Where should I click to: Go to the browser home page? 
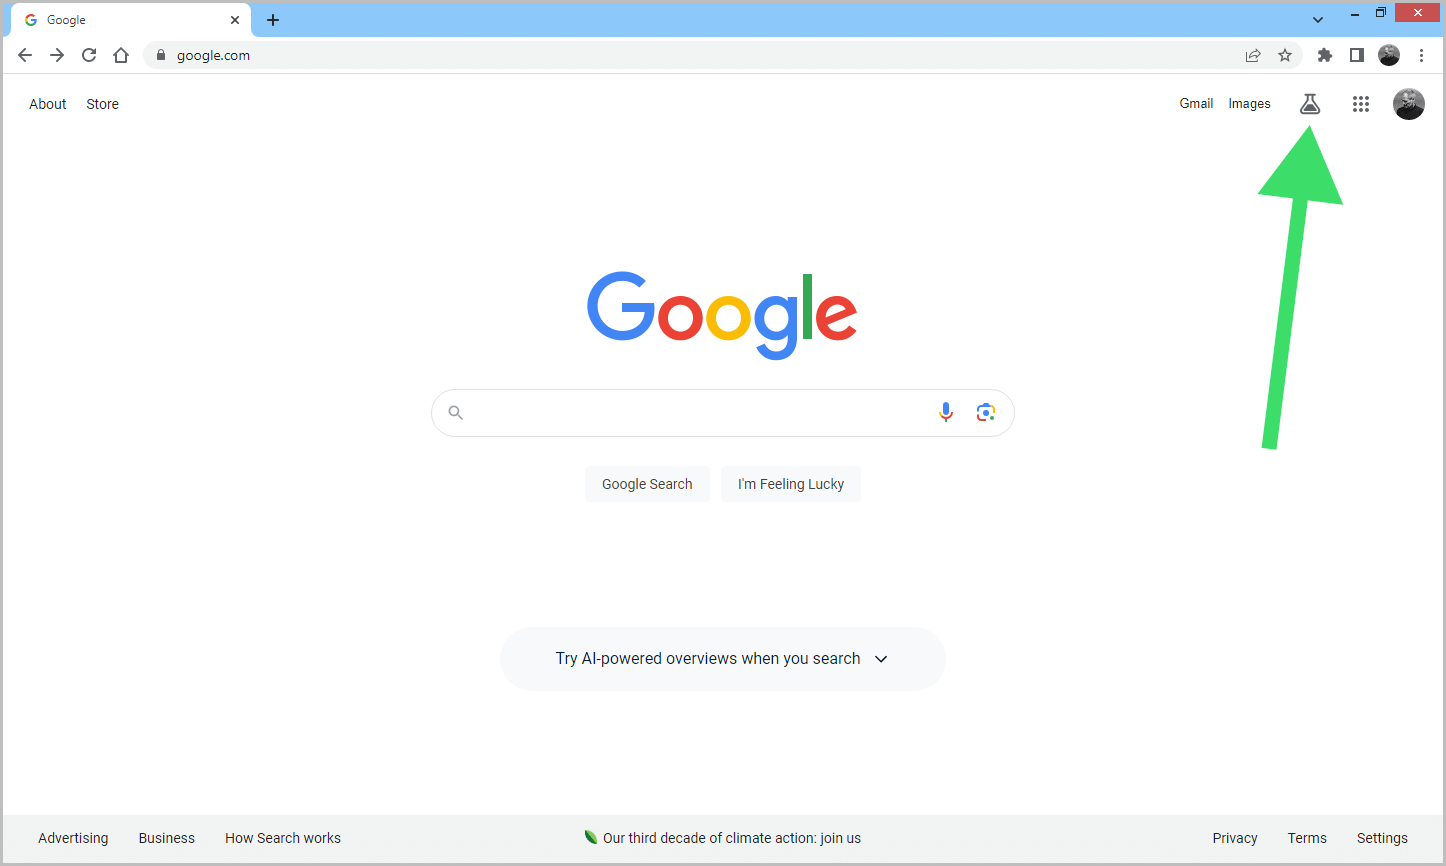(x=121, y=55)
